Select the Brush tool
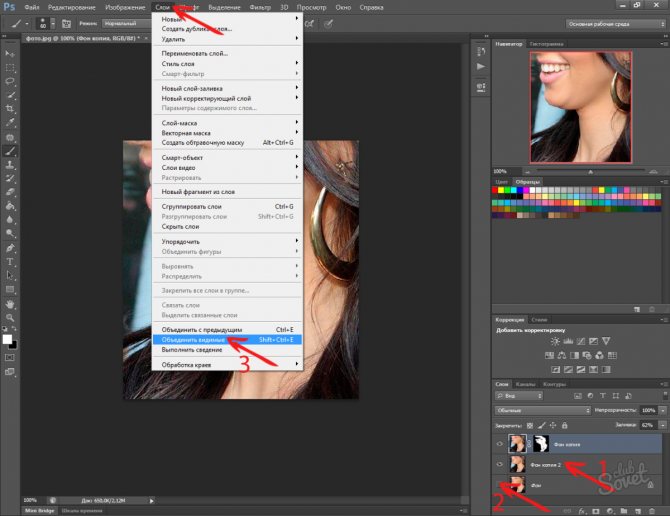Image resolution: width=670 pixels, height=516 pixels. coord(10,151)
